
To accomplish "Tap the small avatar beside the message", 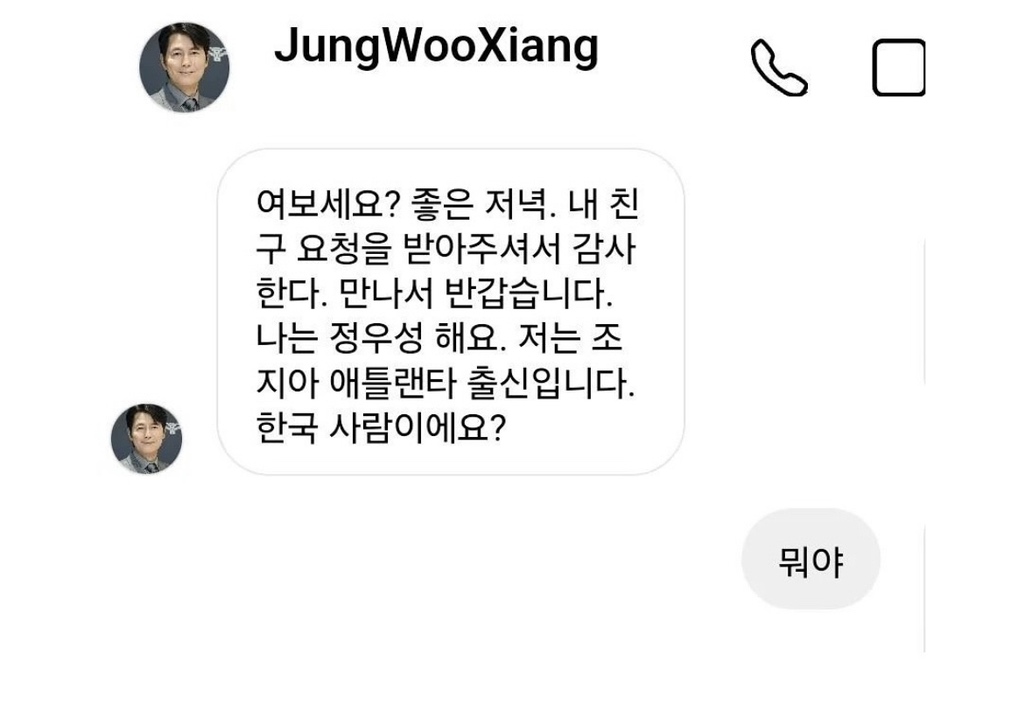I will [x=146, y=438].
